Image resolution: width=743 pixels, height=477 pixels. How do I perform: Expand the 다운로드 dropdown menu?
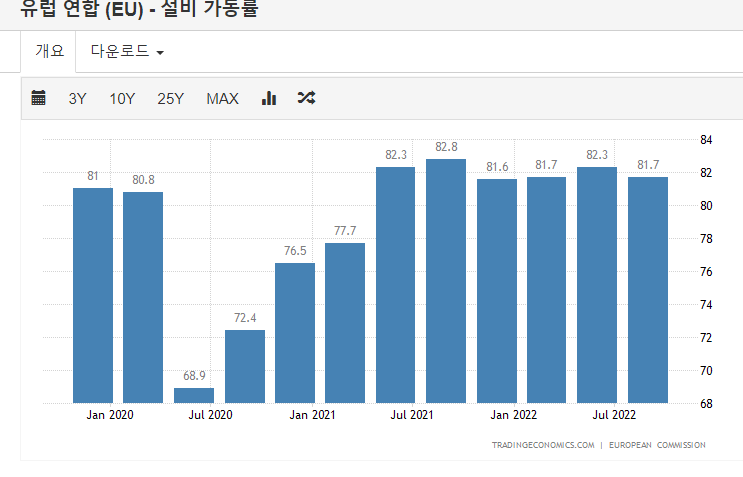pyautogui.click(x=127, y=51)
